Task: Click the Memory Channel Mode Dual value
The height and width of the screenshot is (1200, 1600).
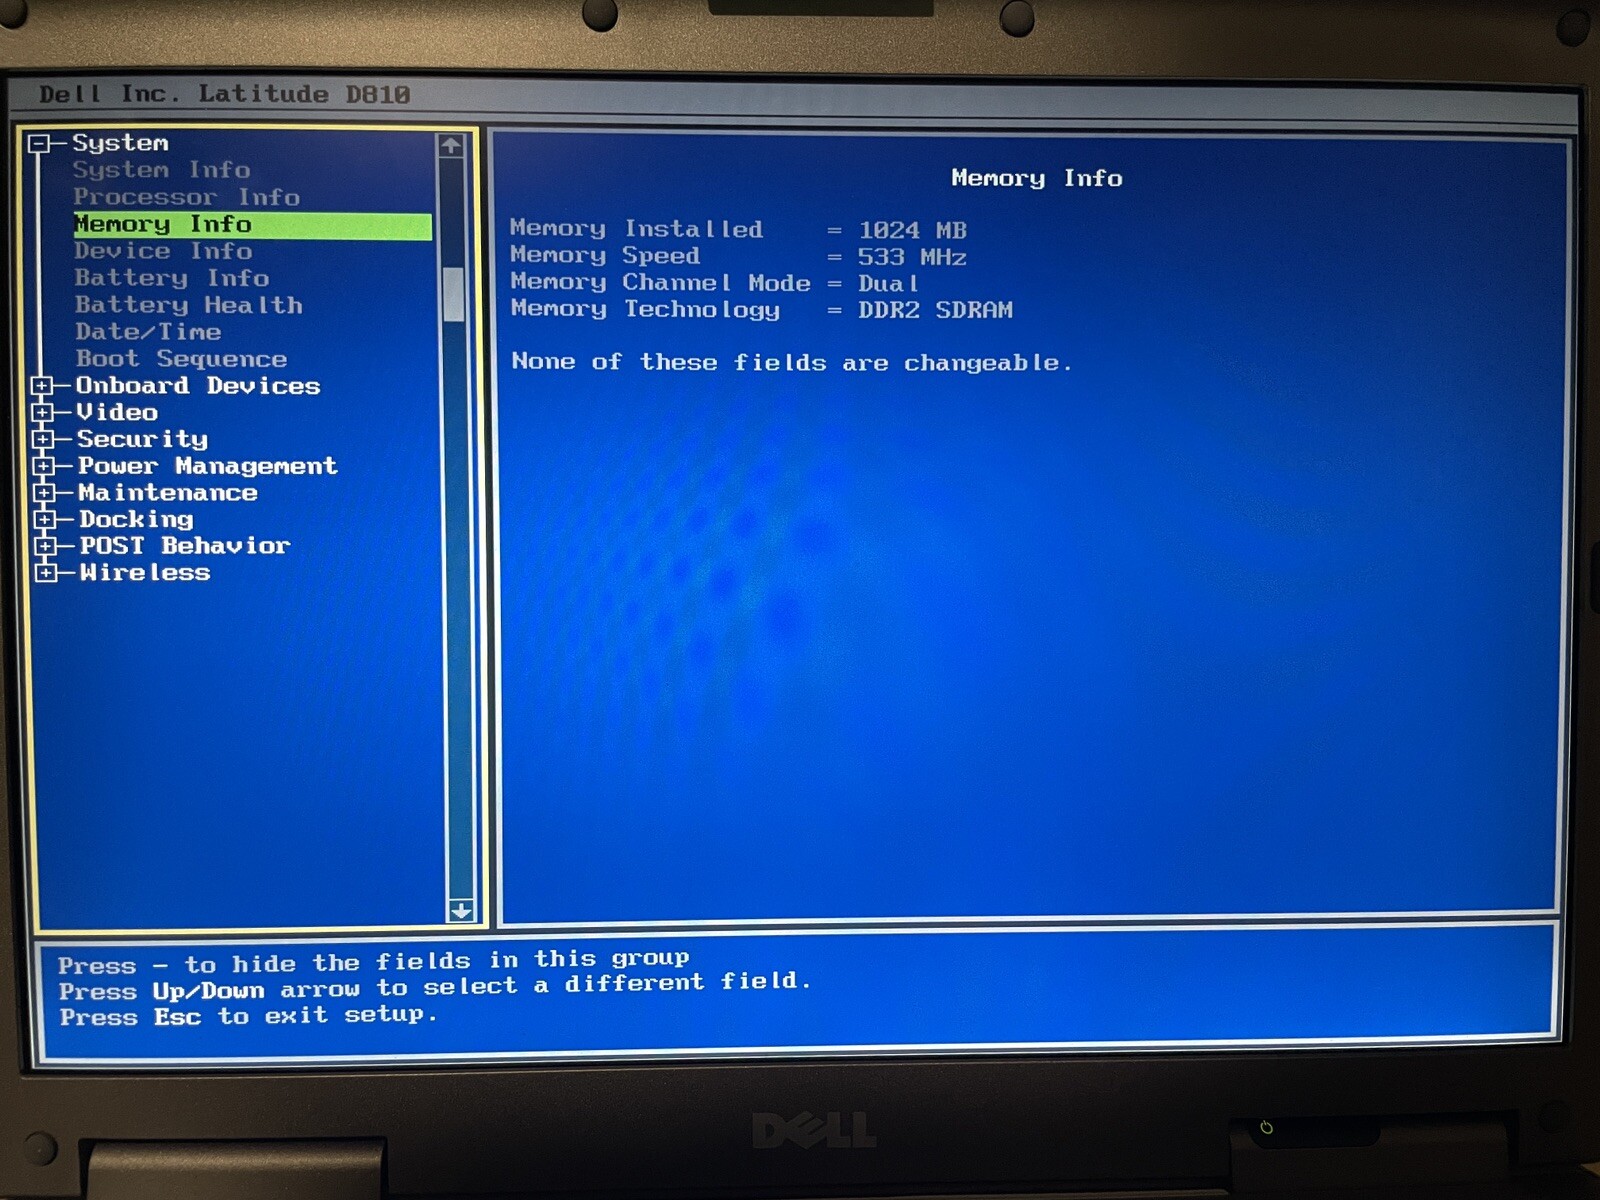Action: click(888, 284)
